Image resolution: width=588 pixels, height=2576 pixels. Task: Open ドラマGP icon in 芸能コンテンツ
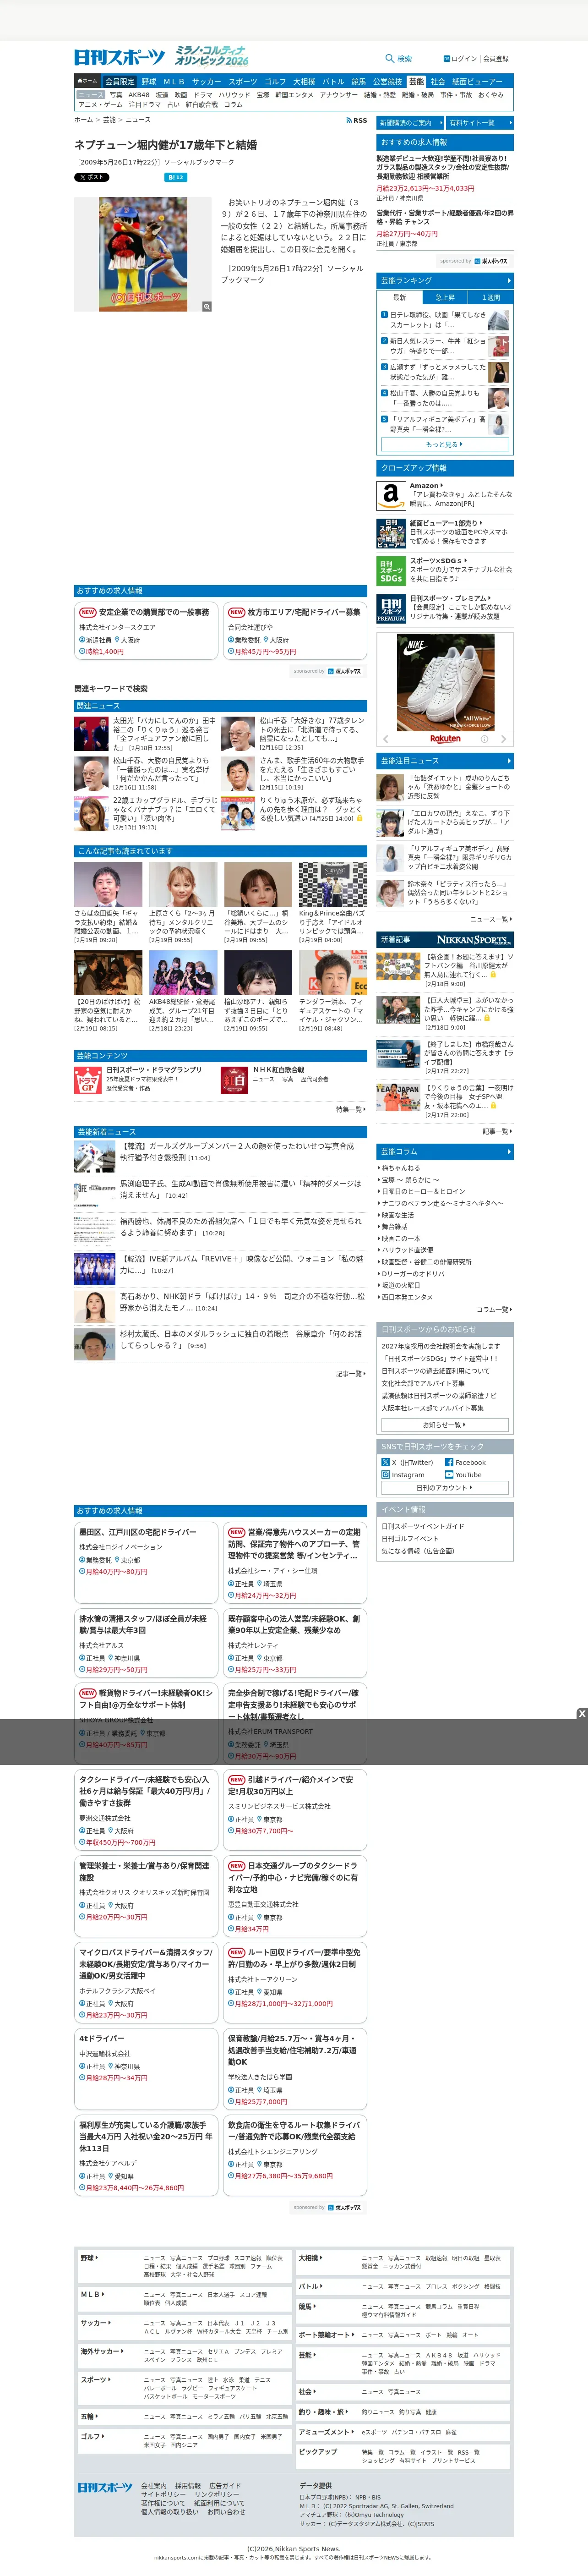[x=88, y=1080]
